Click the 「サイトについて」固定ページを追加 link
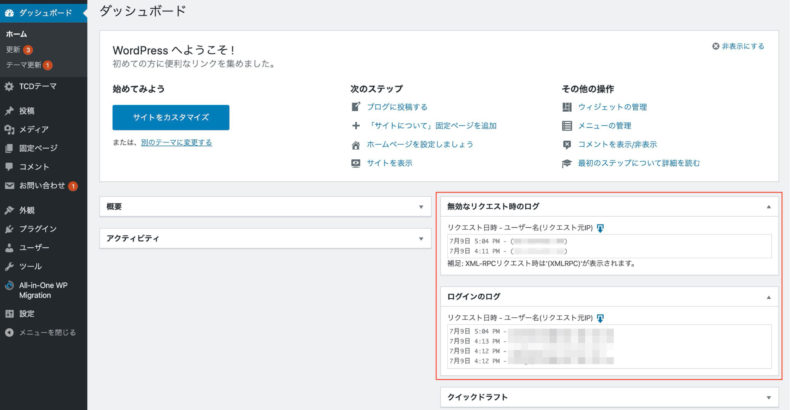 click(x=432, y=125)
